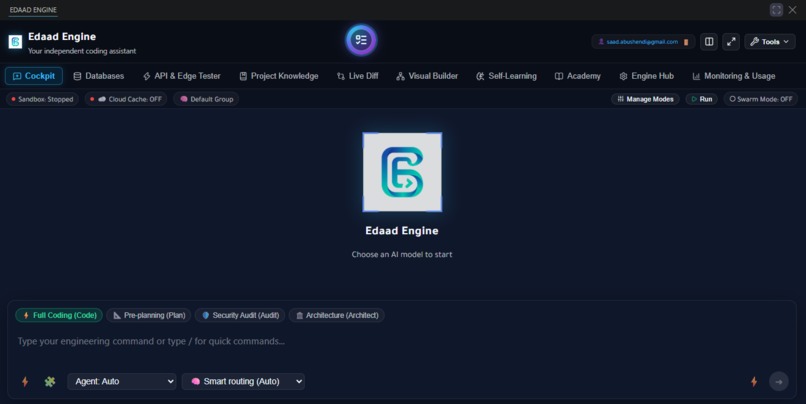Open the Agent: Auto dropdown
The height and width of the screenshot is (404, 806).
coord(122,381)
